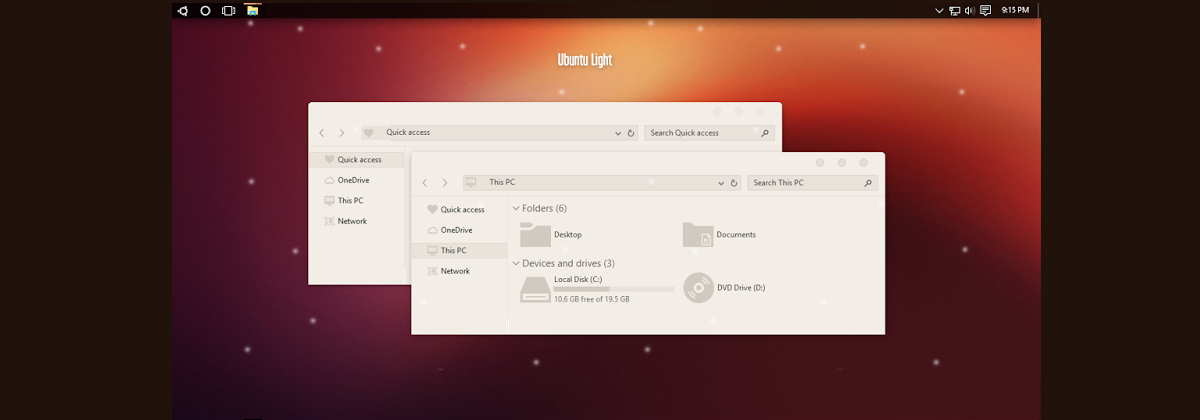Select the Documents folder icon

698,235
